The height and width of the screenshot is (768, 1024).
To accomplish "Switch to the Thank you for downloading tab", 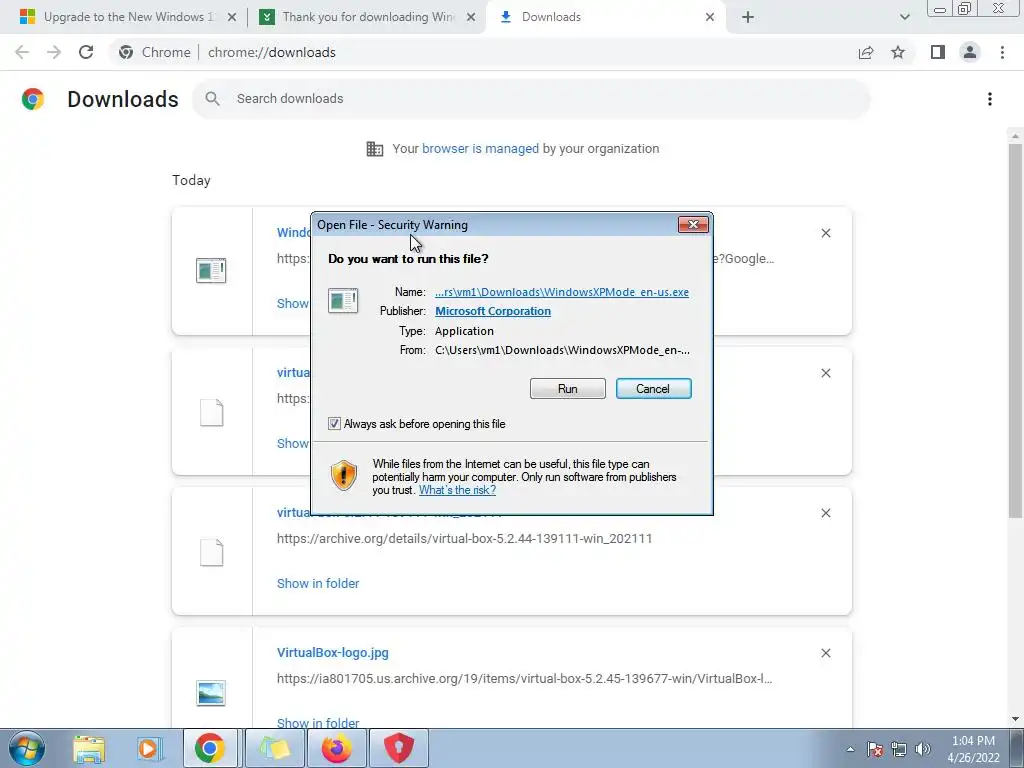I will tap(368, 17).
